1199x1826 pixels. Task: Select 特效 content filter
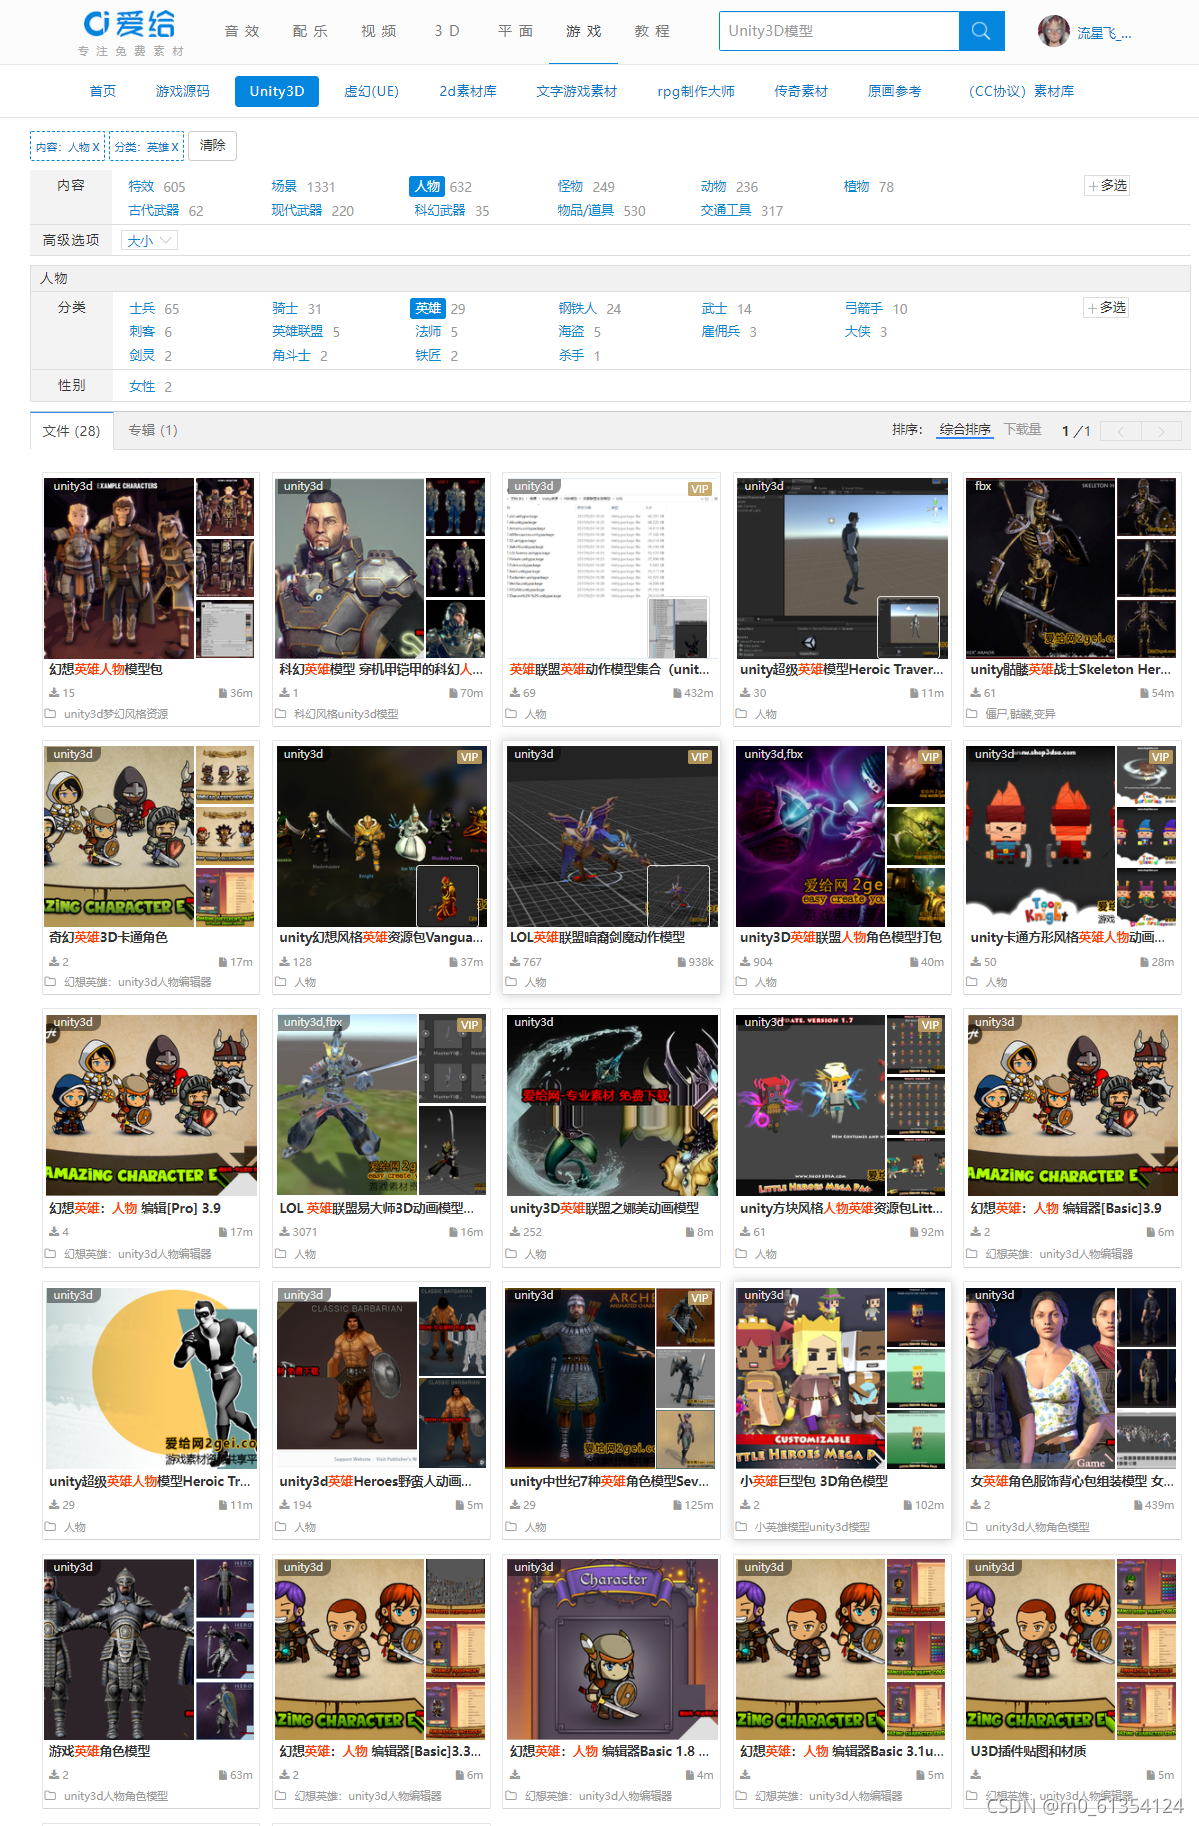coord(142,186)
